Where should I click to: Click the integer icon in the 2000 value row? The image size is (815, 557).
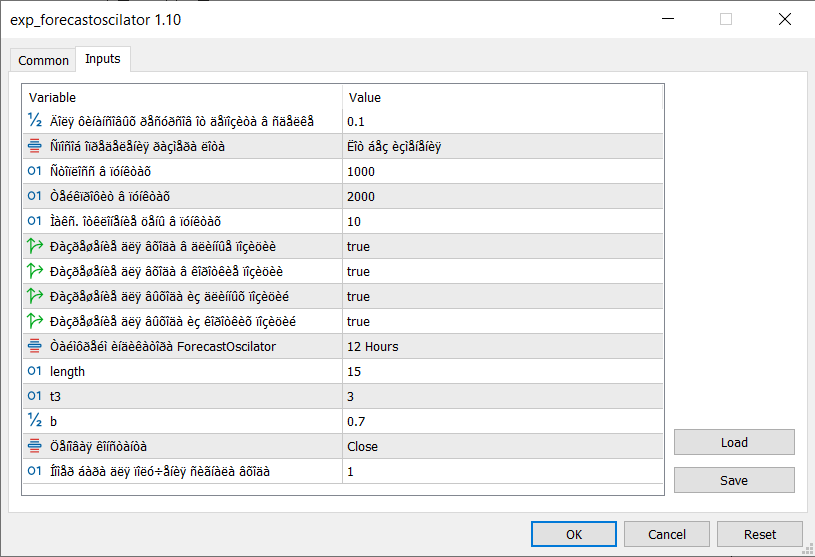coord(35,196)
